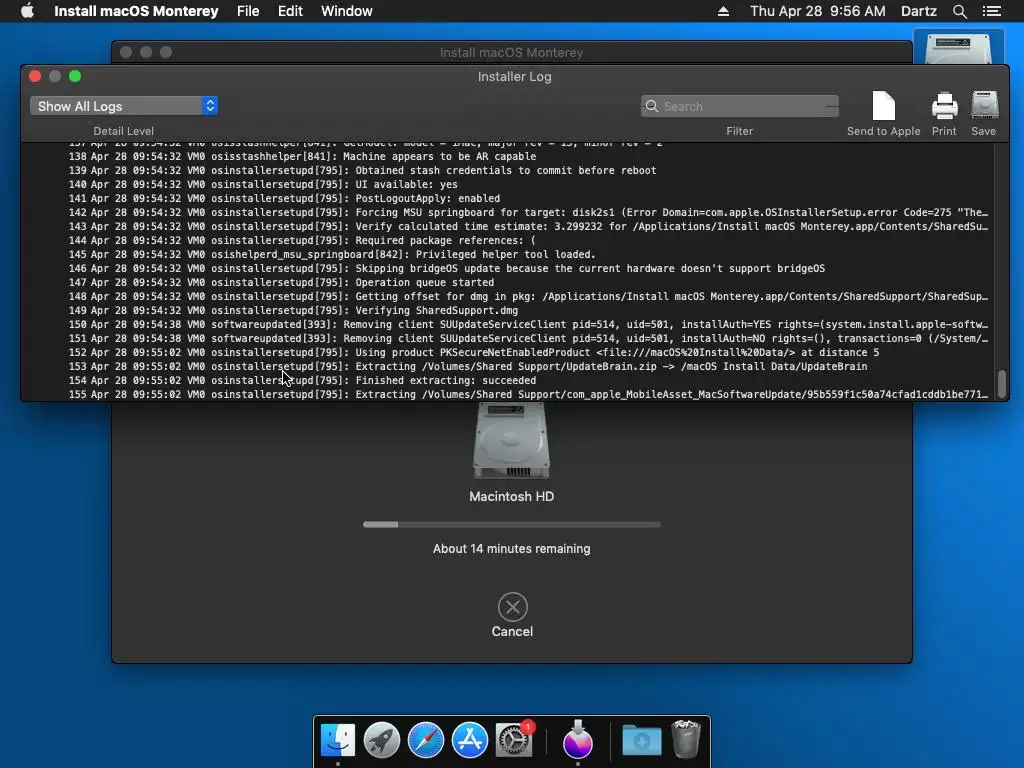Select log line 151 installAuth=NO
Viewport: 1024px width, 768px height.
pyautogui.click(x=509, y=338)
